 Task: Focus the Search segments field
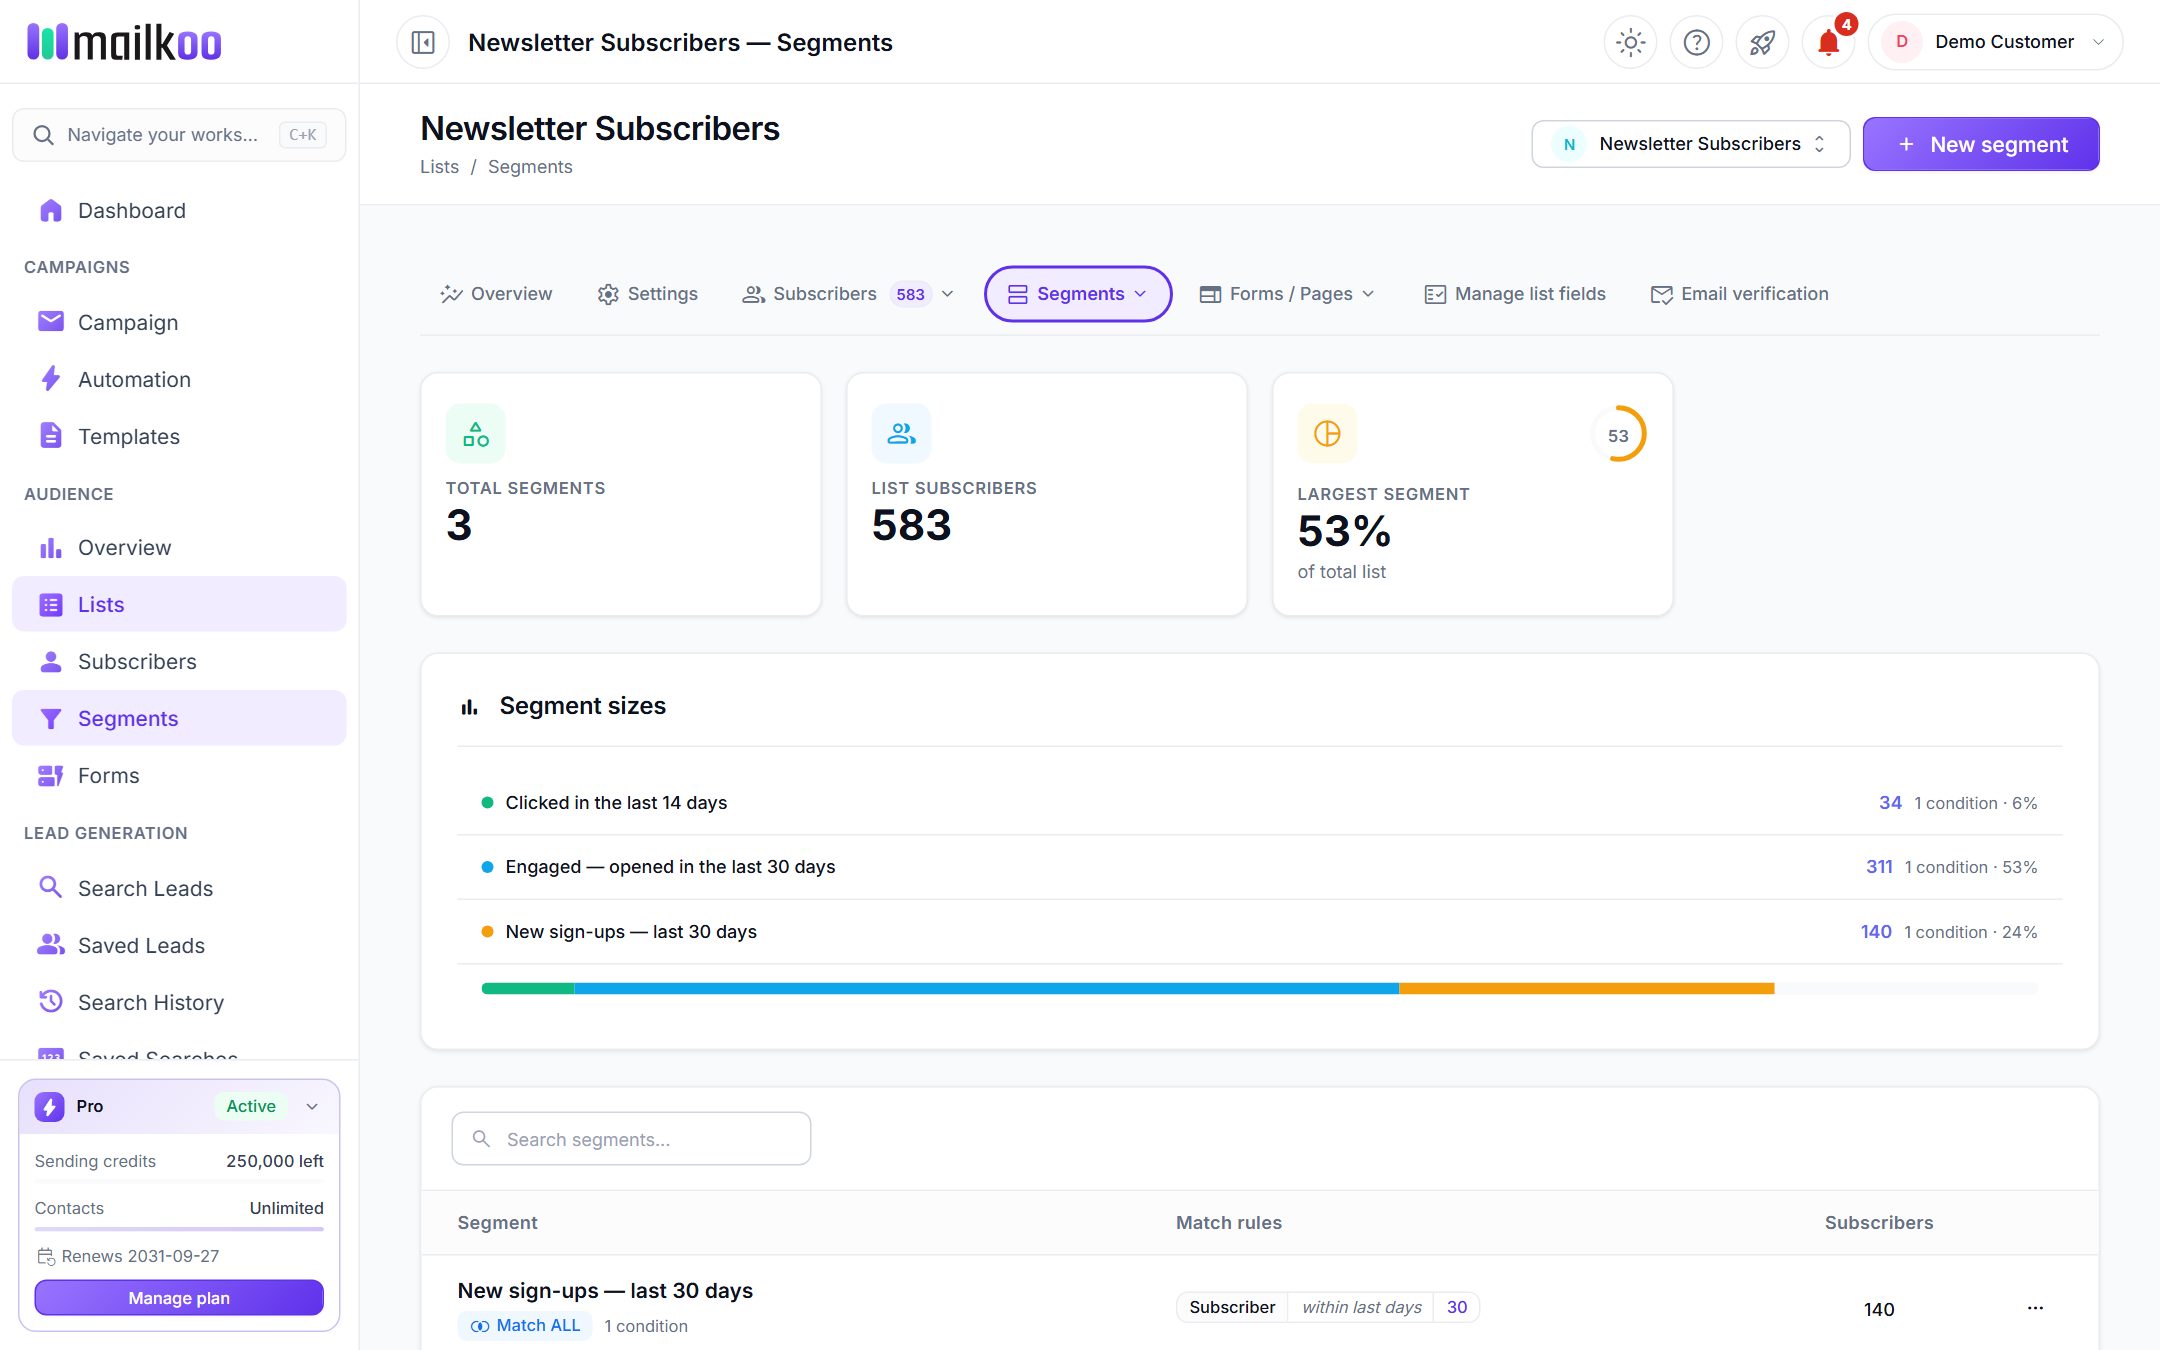pyautogui.click(x=631, y=1139)
